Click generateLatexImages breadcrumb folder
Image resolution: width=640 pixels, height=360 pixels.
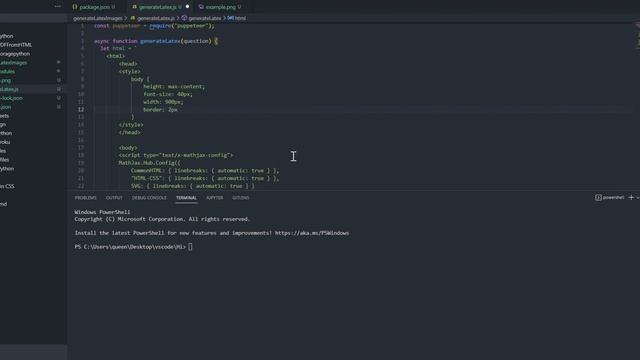coord(98,18)
